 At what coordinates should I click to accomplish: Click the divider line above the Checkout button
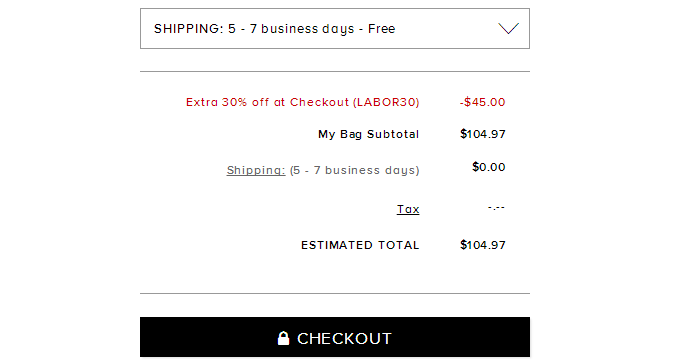point(335,294)
